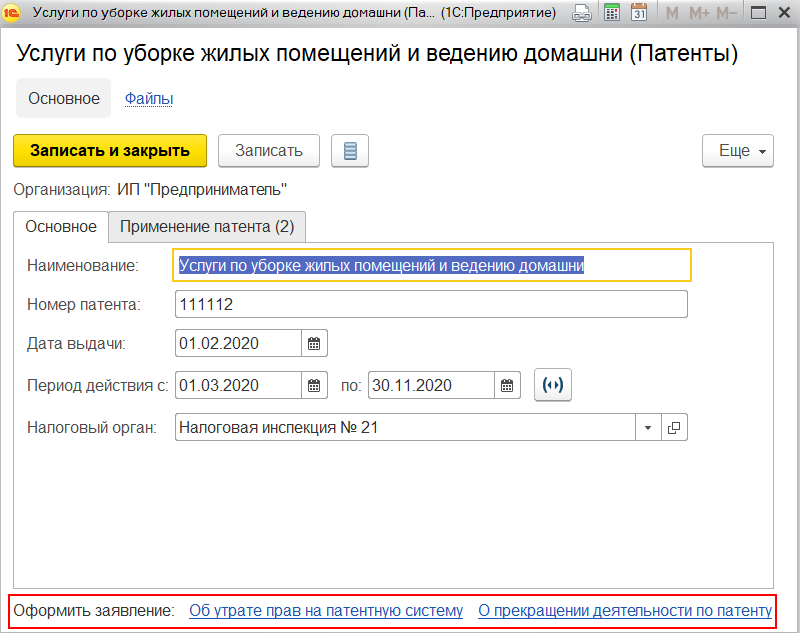Click the ИП "Предприниматель" organization text
Image resolution: width=800 pixels, height=633 pixels.
point(202,190)
